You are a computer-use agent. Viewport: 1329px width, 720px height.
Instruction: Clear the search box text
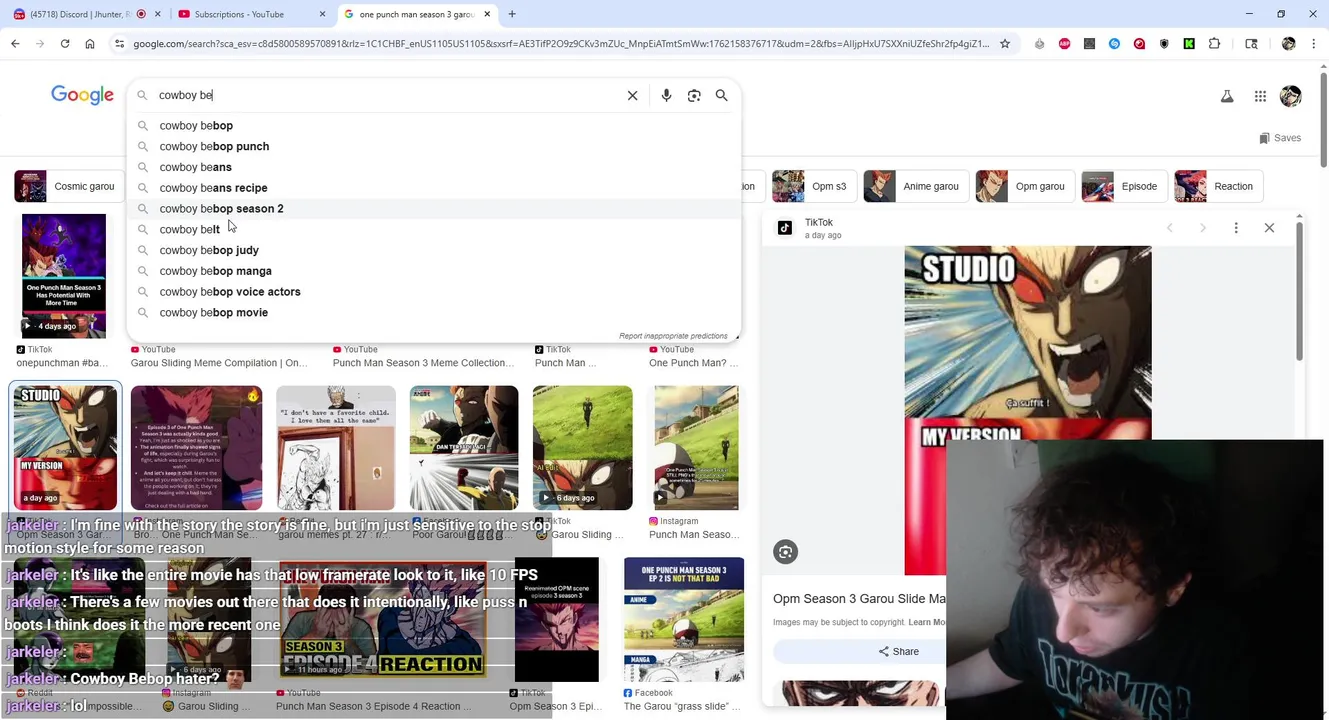632,95
